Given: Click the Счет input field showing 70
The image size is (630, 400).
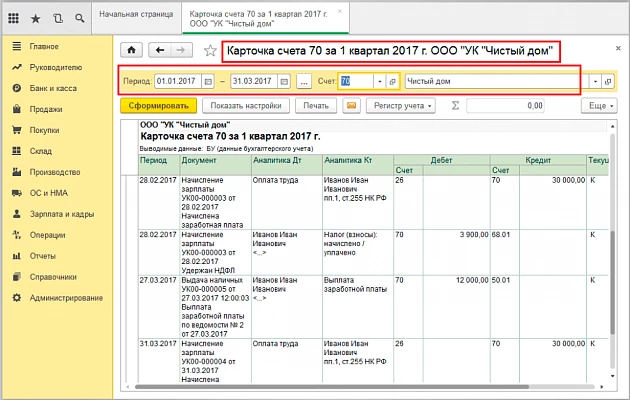Looking at the screenshot, I should [x=356, y=82].
